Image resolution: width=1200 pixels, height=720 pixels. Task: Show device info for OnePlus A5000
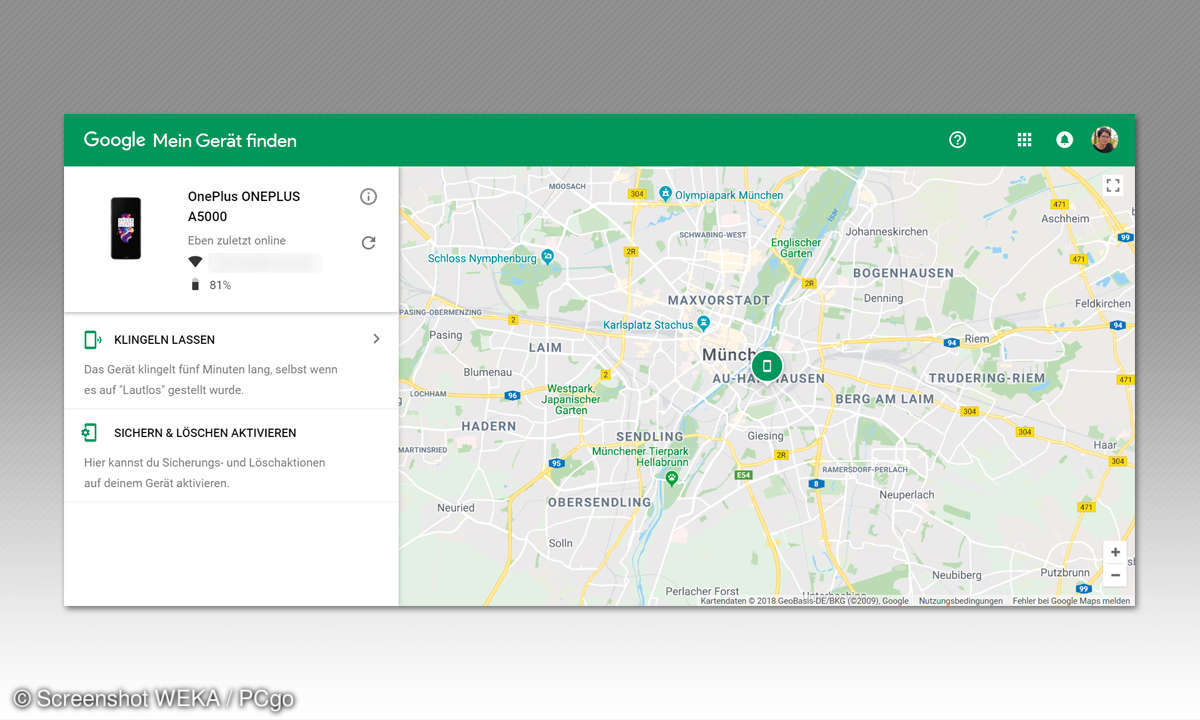[x=368, y=196]
